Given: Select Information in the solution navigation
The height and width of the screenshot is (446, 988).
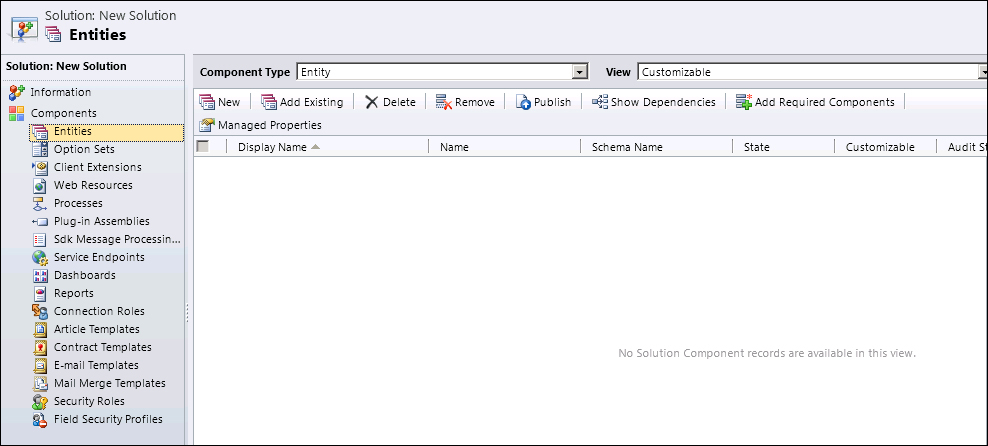Looking at the screenshot, I should [60, 92].
